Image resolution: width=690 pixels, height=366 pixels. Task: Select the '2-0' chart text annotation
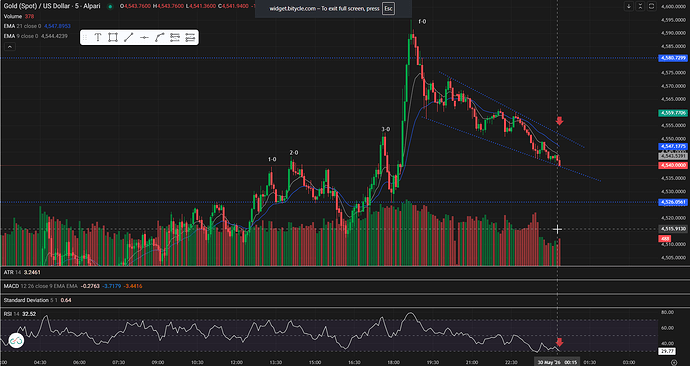[x=294, y=153]
